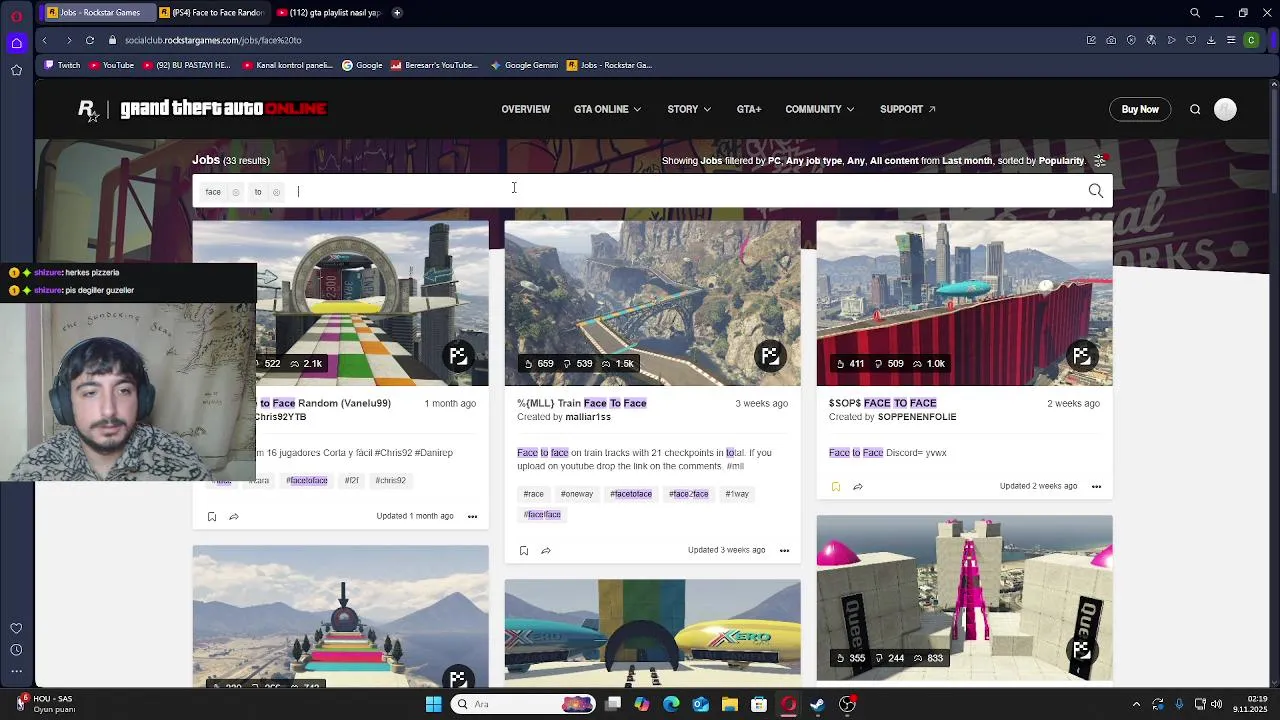The height and width of the screenshot is (720, 1280).
Task: Open Train Face To Face thumbnail
Action: (x=652, y=304)
